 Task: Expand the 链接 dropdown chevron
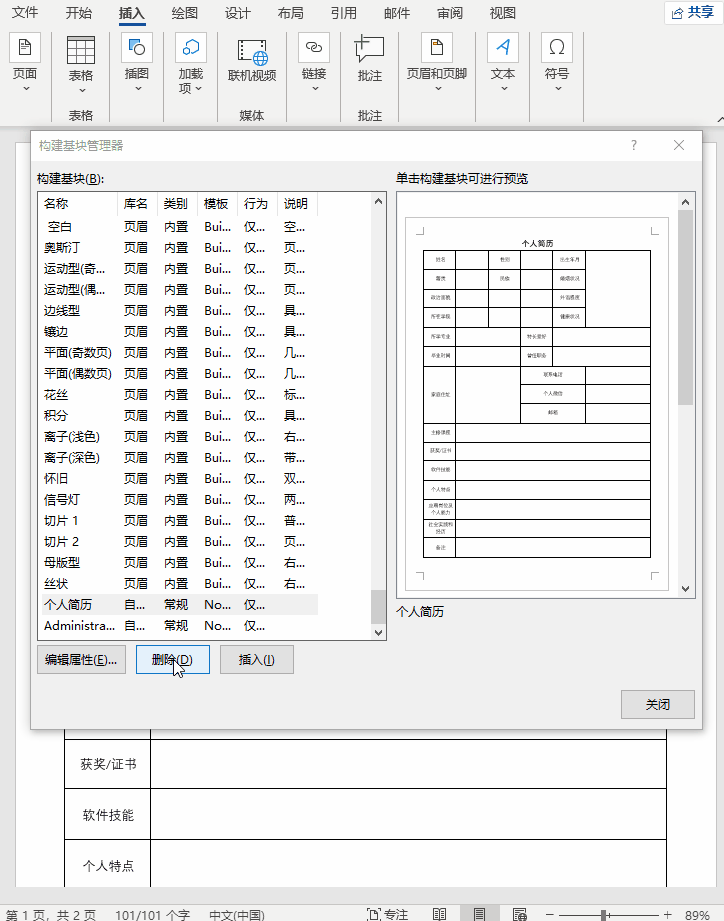[315, 89]
